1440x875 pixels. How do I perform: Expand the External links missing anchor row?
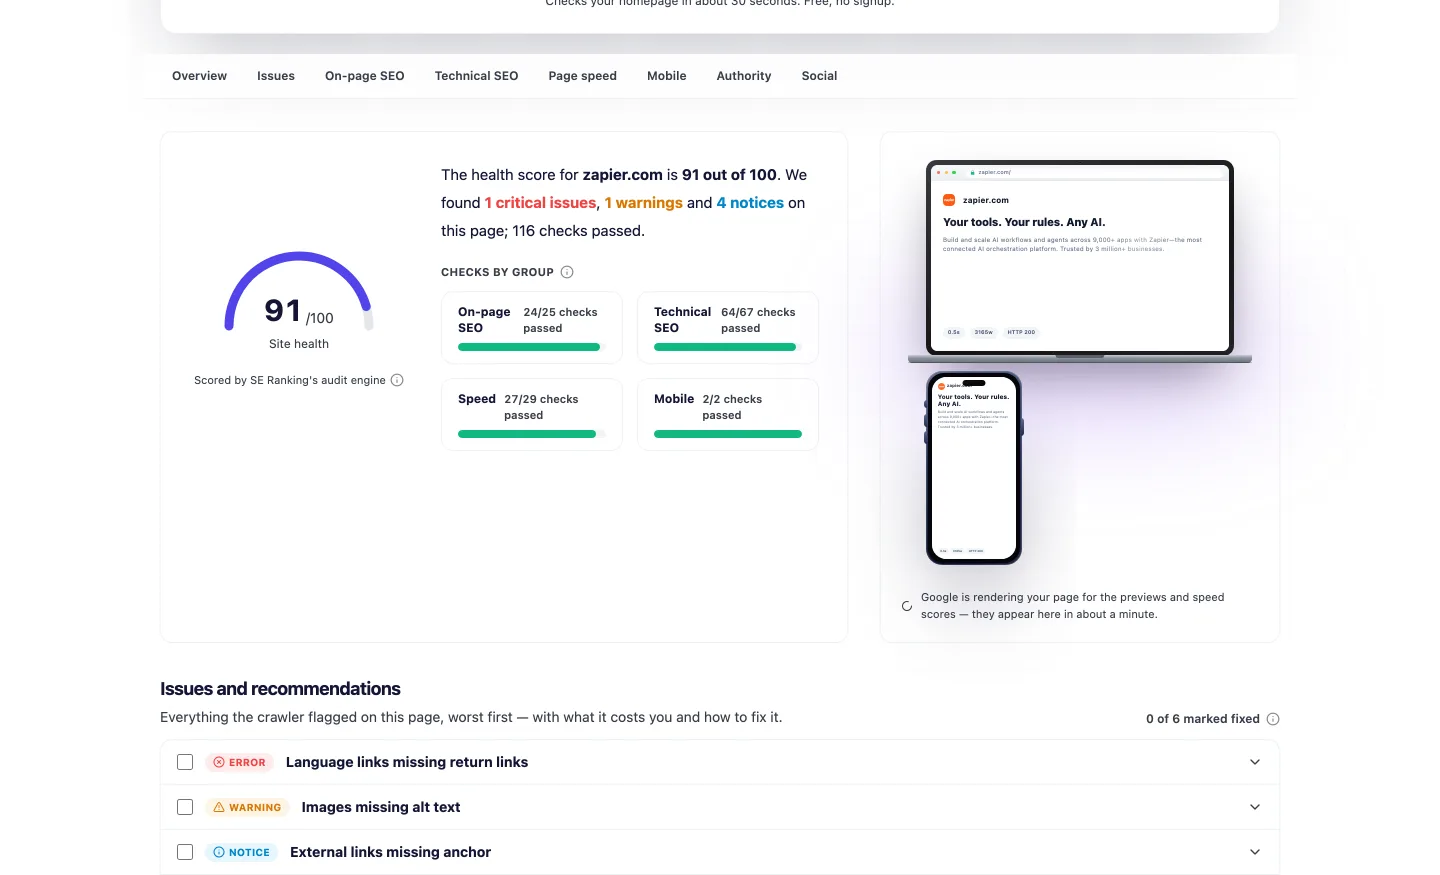pyautogui.click(x=1255, y=852)
